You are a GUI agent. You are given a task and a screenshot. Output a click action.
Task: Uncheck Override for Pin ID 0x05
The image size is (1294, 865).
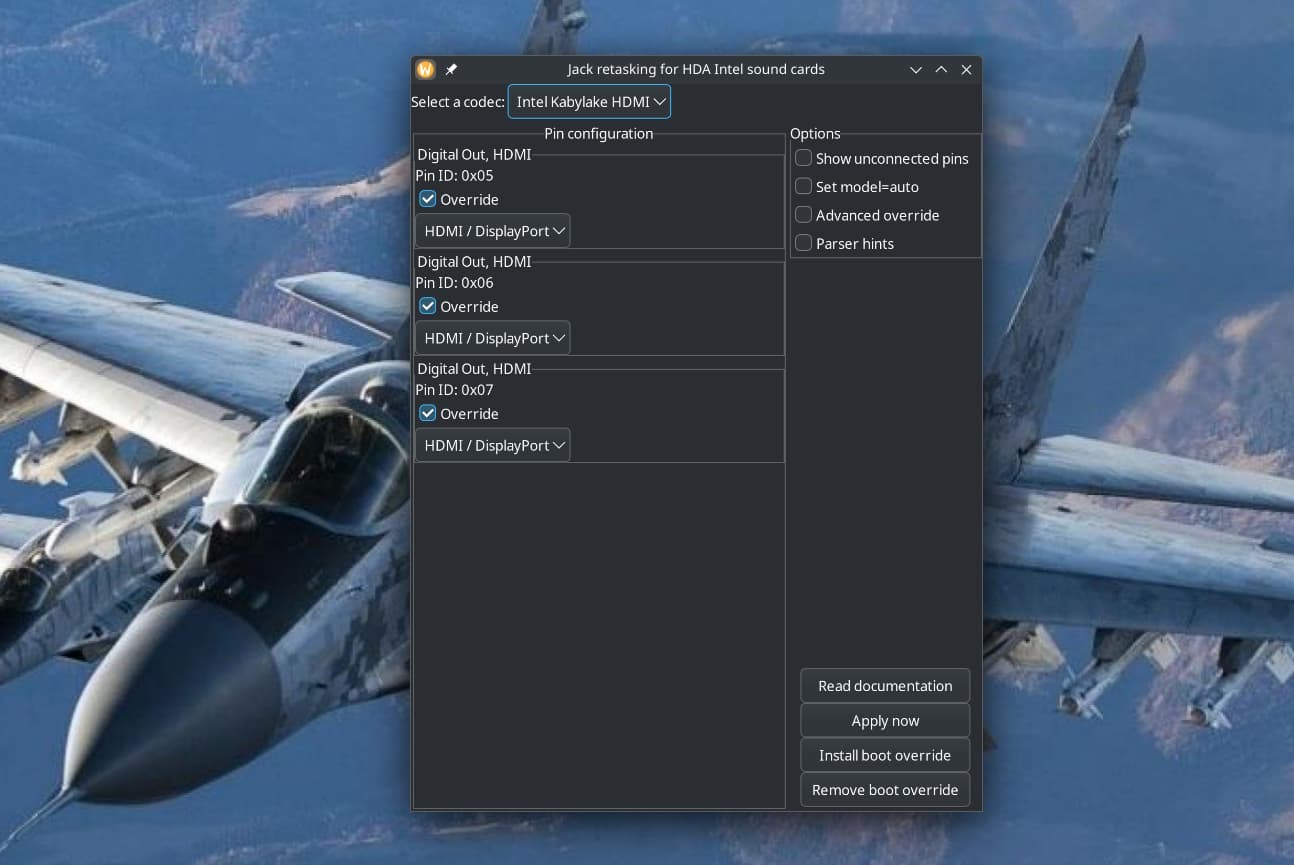click(x=428, y=199)
